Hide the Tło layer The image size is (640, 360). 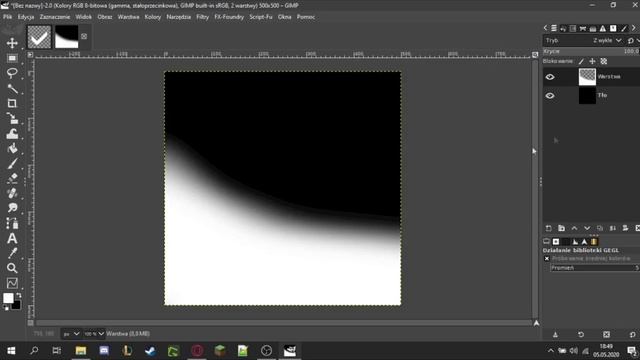coord(550,96)
